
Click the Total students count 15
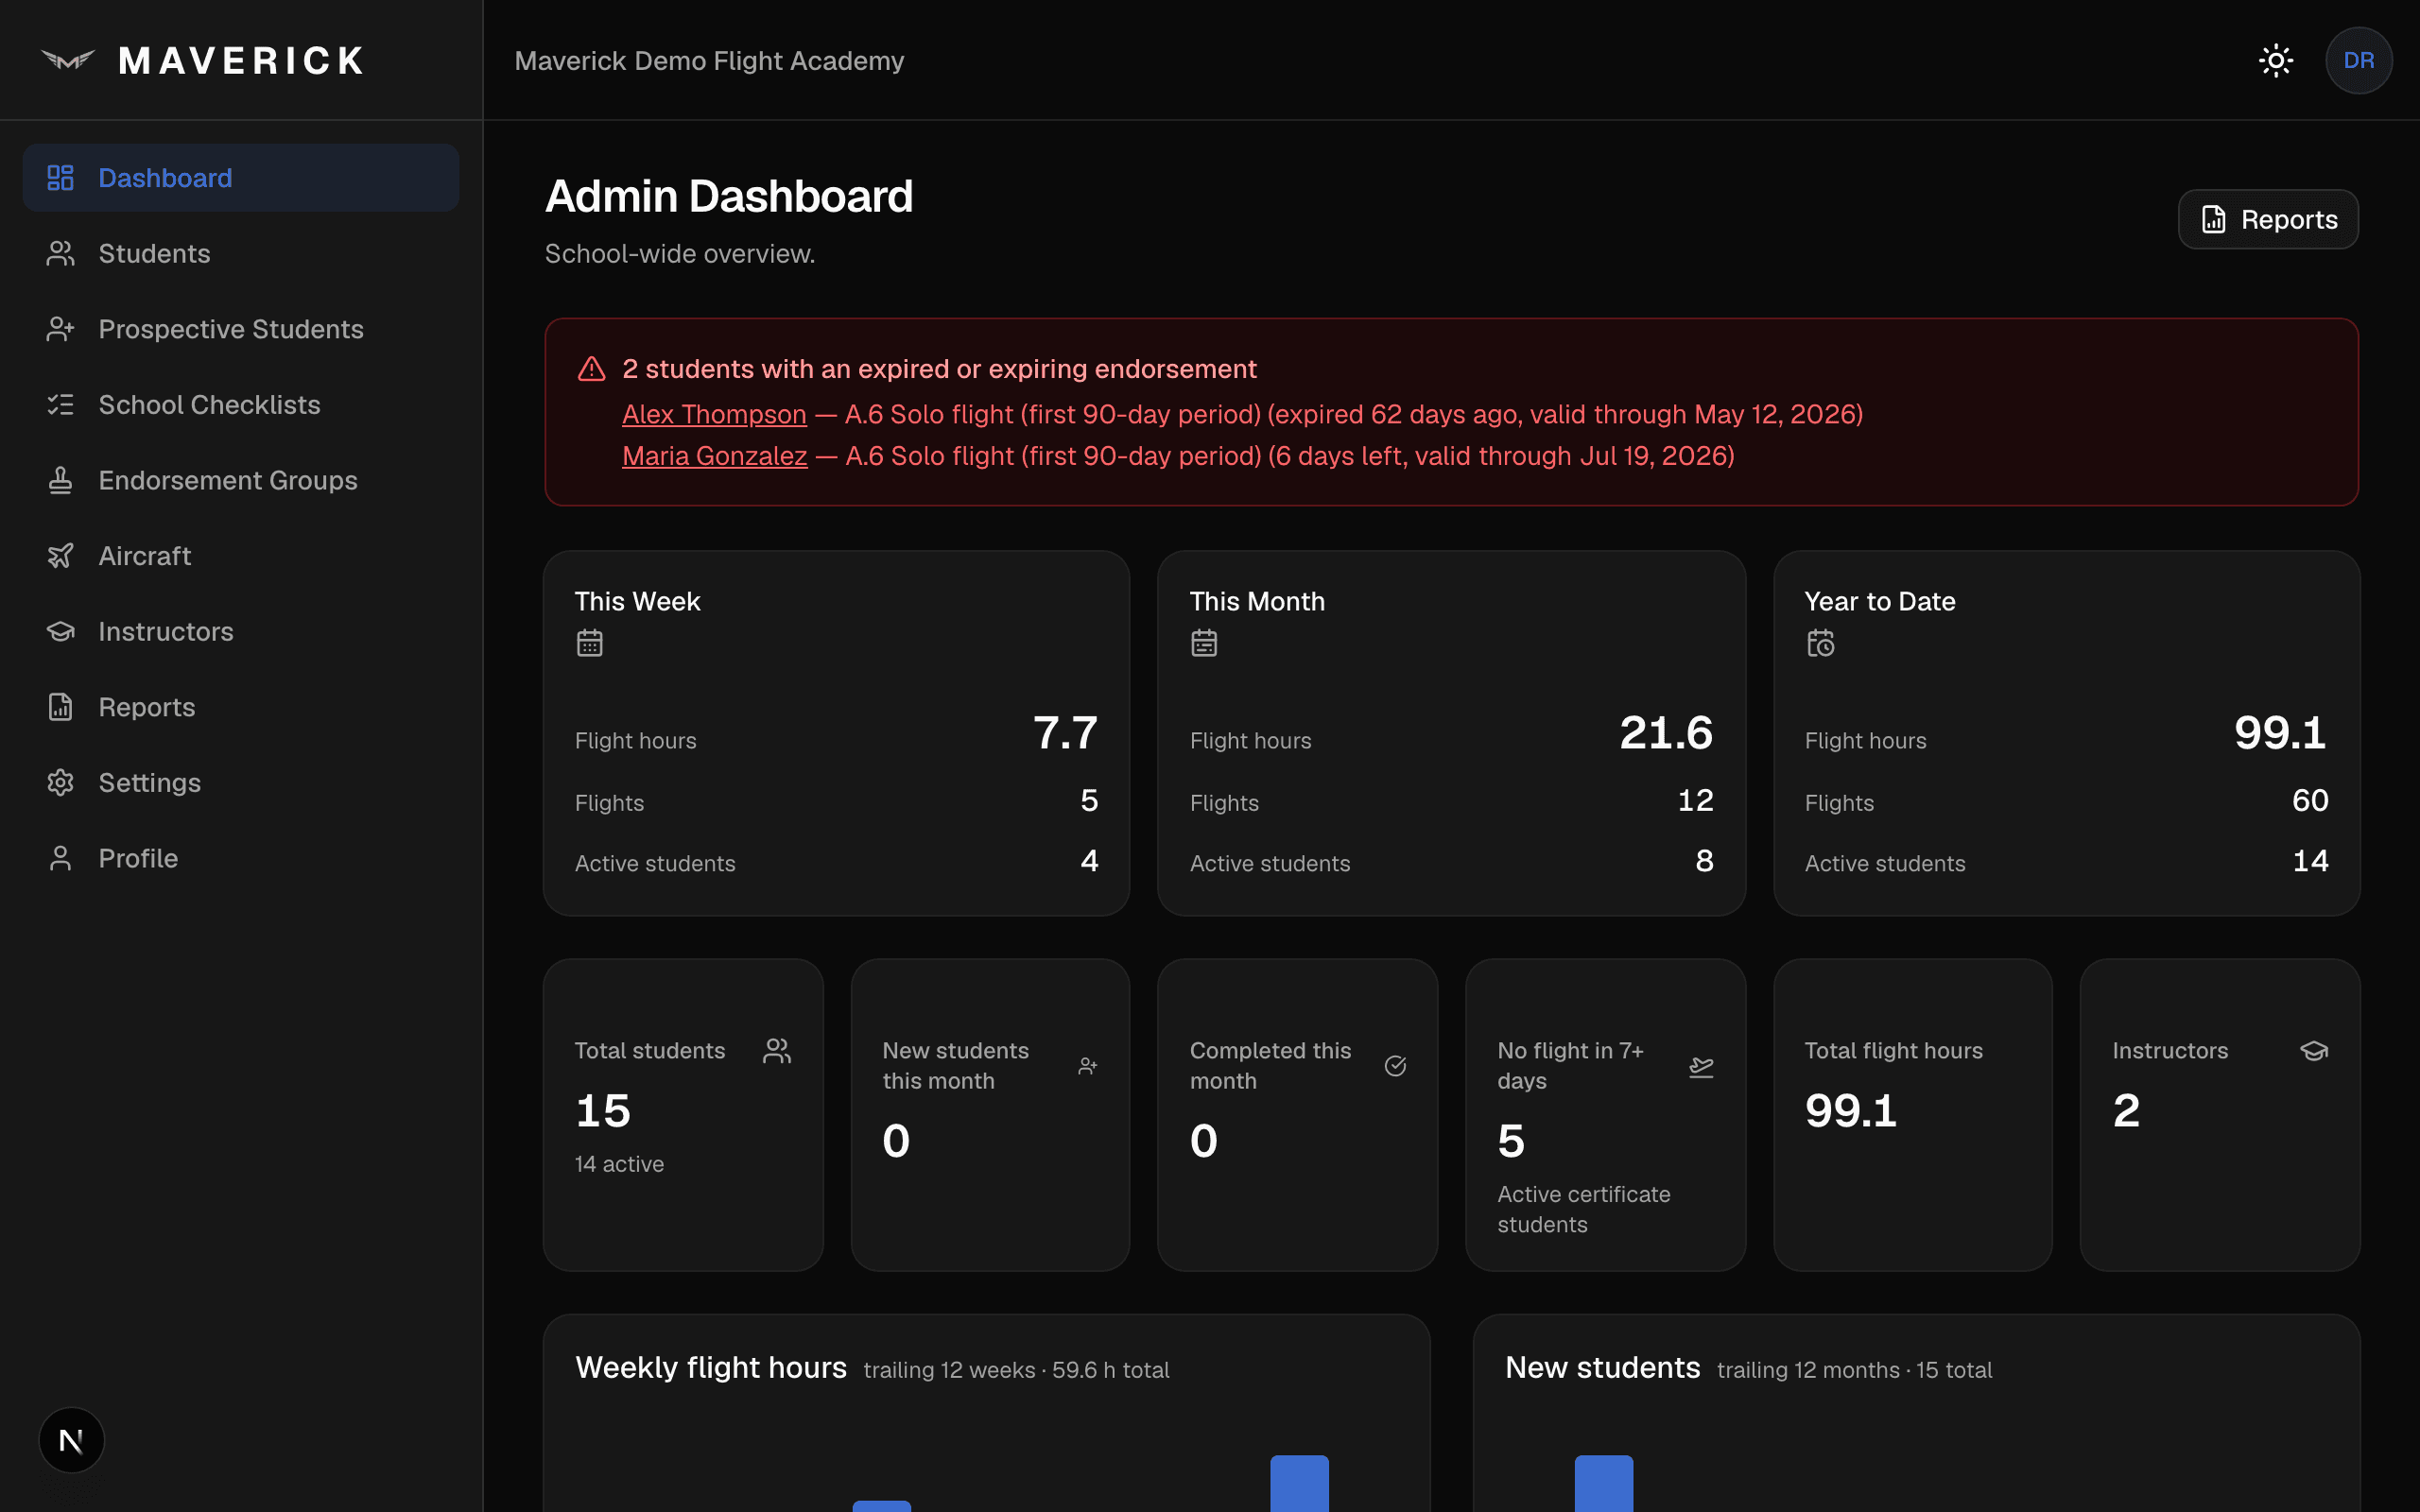(x=603, y=1111)
